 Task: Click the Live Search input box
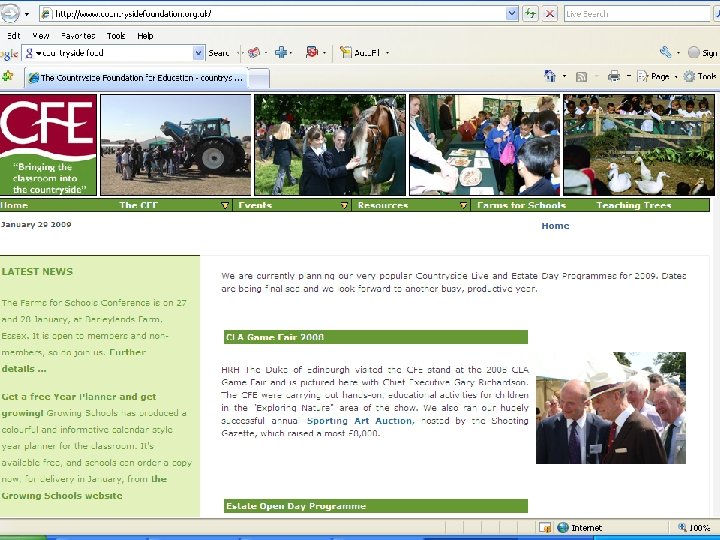point(637,14)
